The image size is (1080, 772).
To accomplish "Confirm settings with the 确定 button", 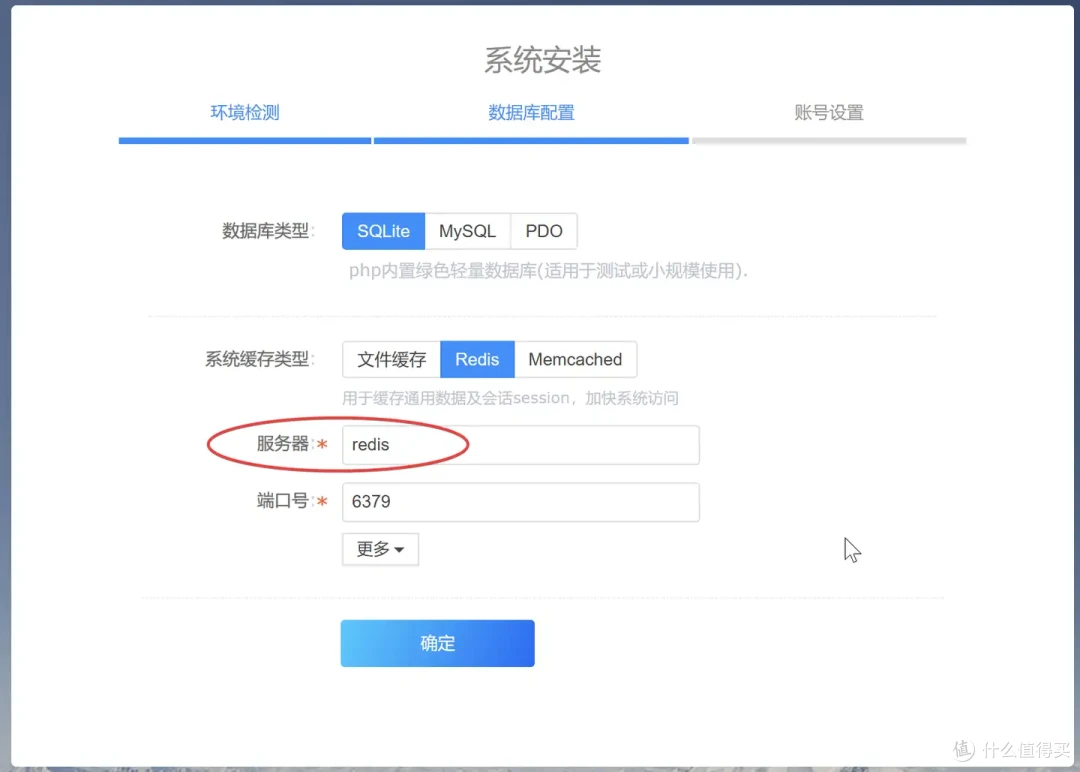I will click(x=437, y=643).
